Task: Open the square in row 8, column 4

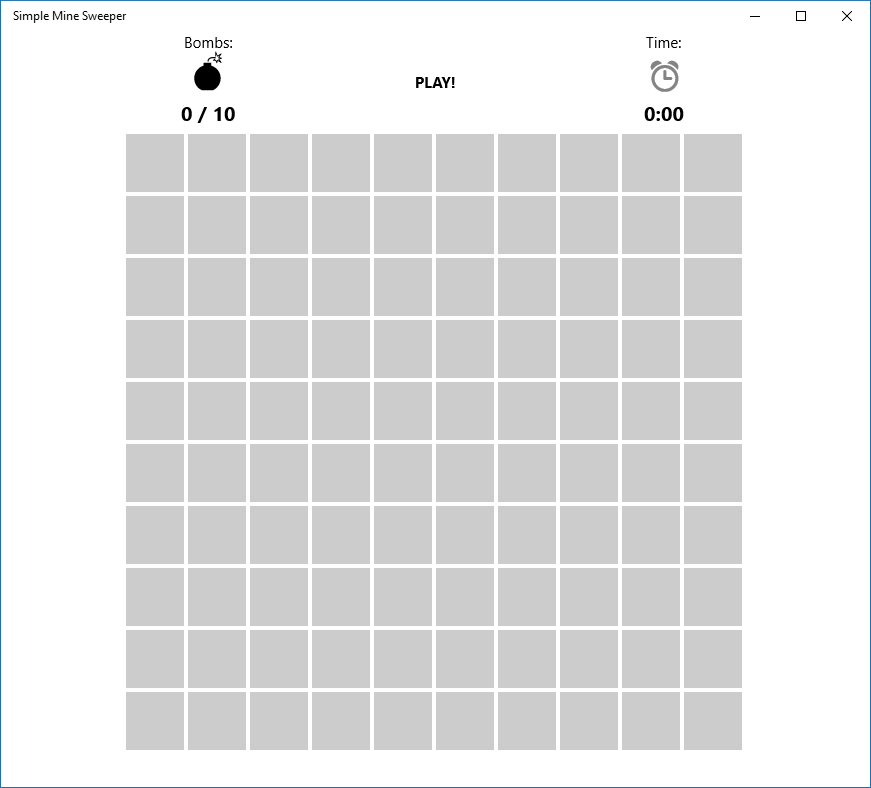Action: click(341, 597)
